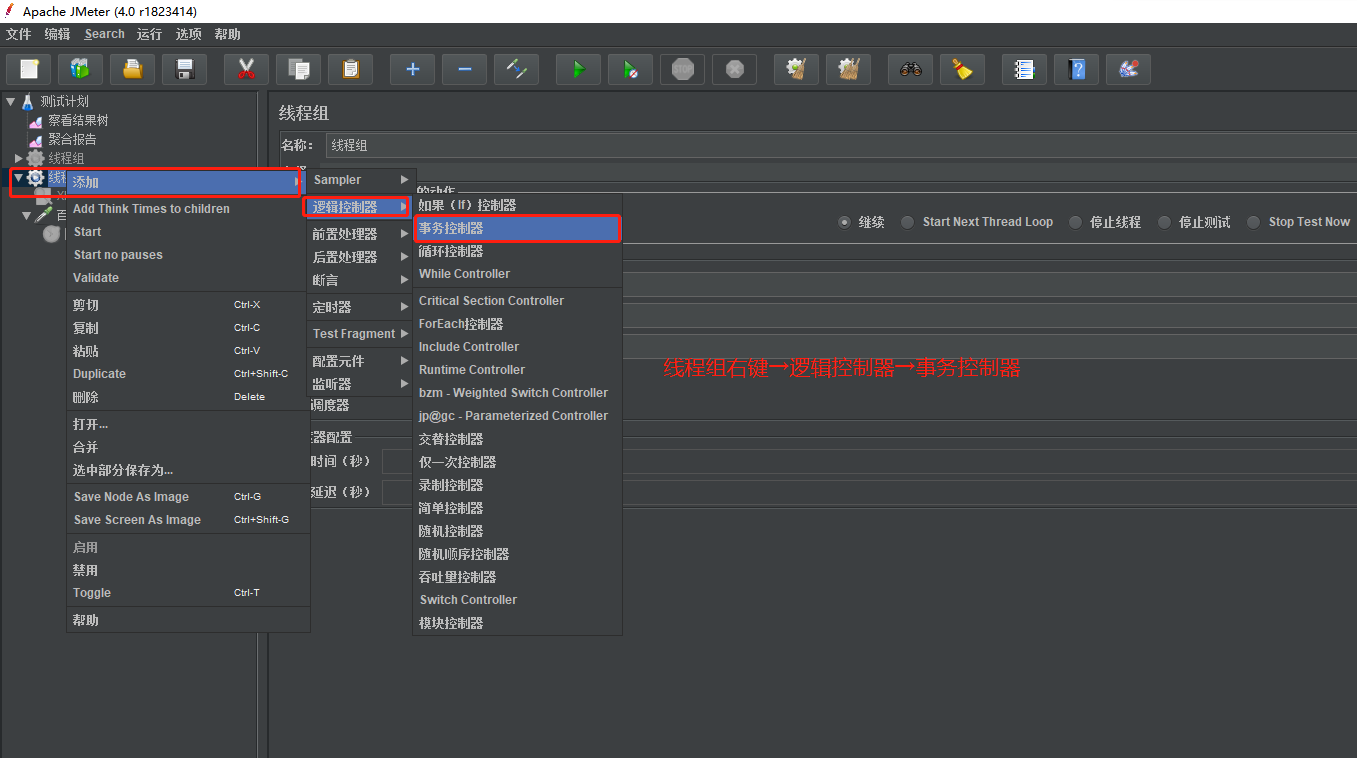
Task: Click the Stop toolbar icon
Action: pos(682,69)
